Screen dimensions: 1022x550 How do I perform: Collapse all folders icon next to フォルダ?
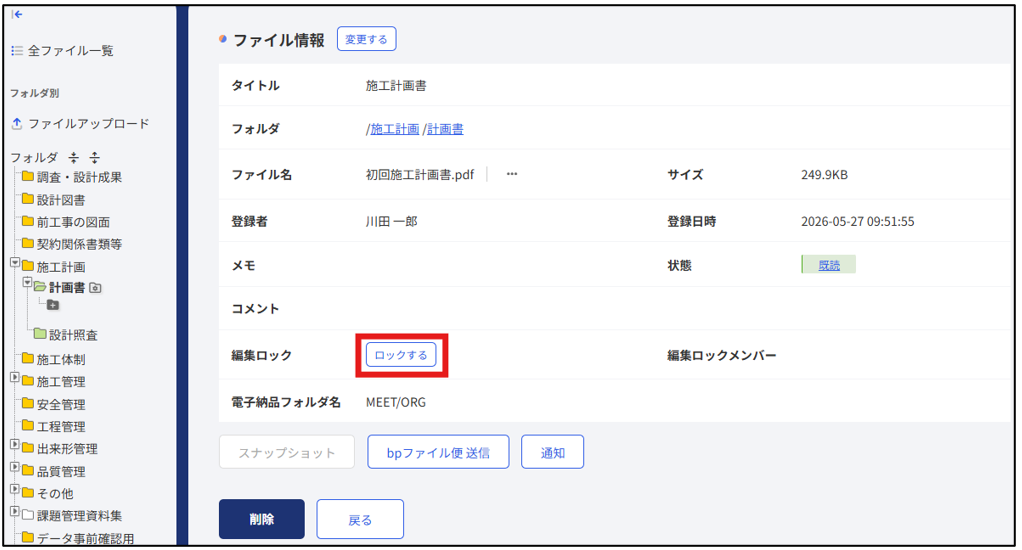click(74, 157)
